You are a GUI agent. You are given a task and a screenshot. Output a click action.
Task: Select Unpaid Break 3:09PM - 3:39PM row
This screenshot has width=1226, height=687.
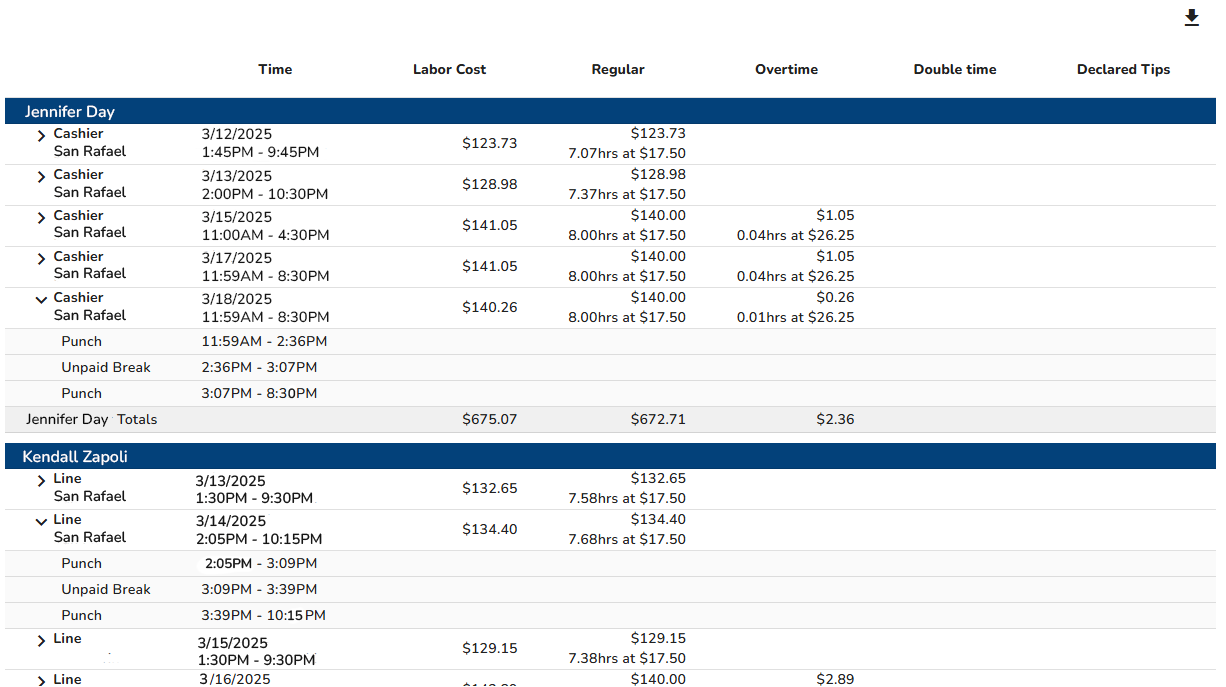pos(610,590)
